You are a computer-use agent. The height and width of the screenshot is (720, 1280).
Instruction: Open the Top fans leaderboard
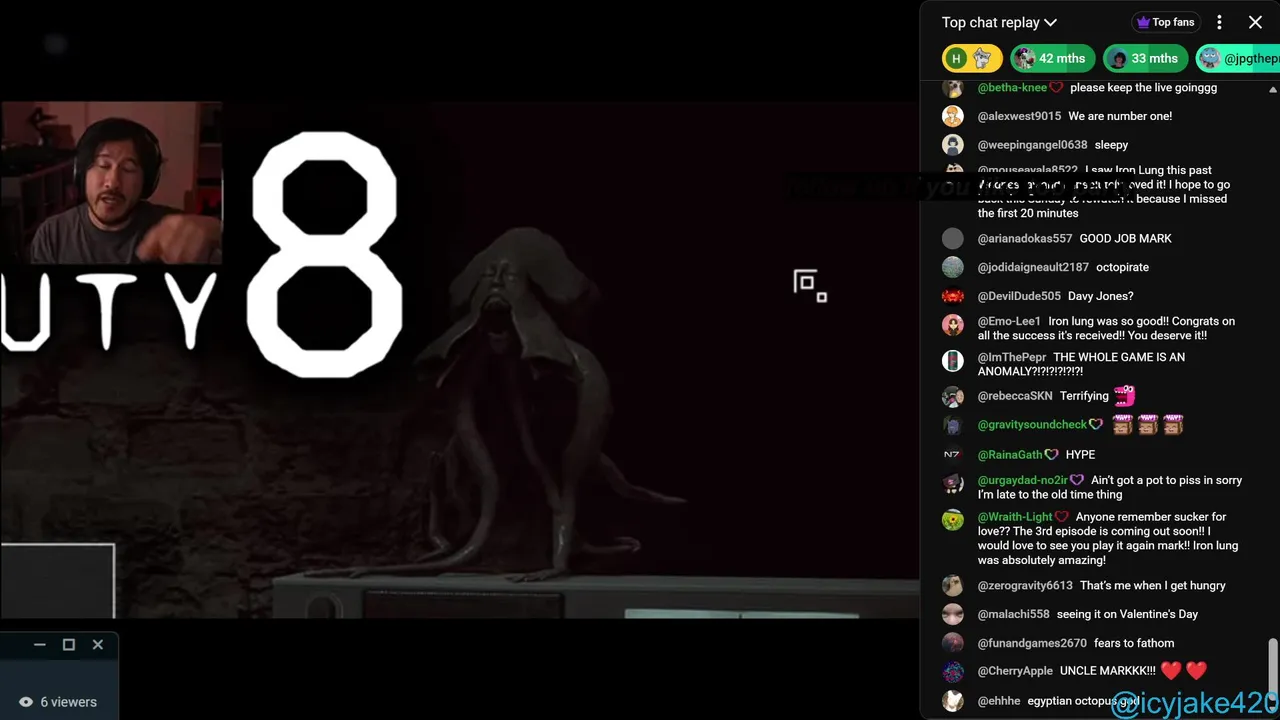point(1165,22)
